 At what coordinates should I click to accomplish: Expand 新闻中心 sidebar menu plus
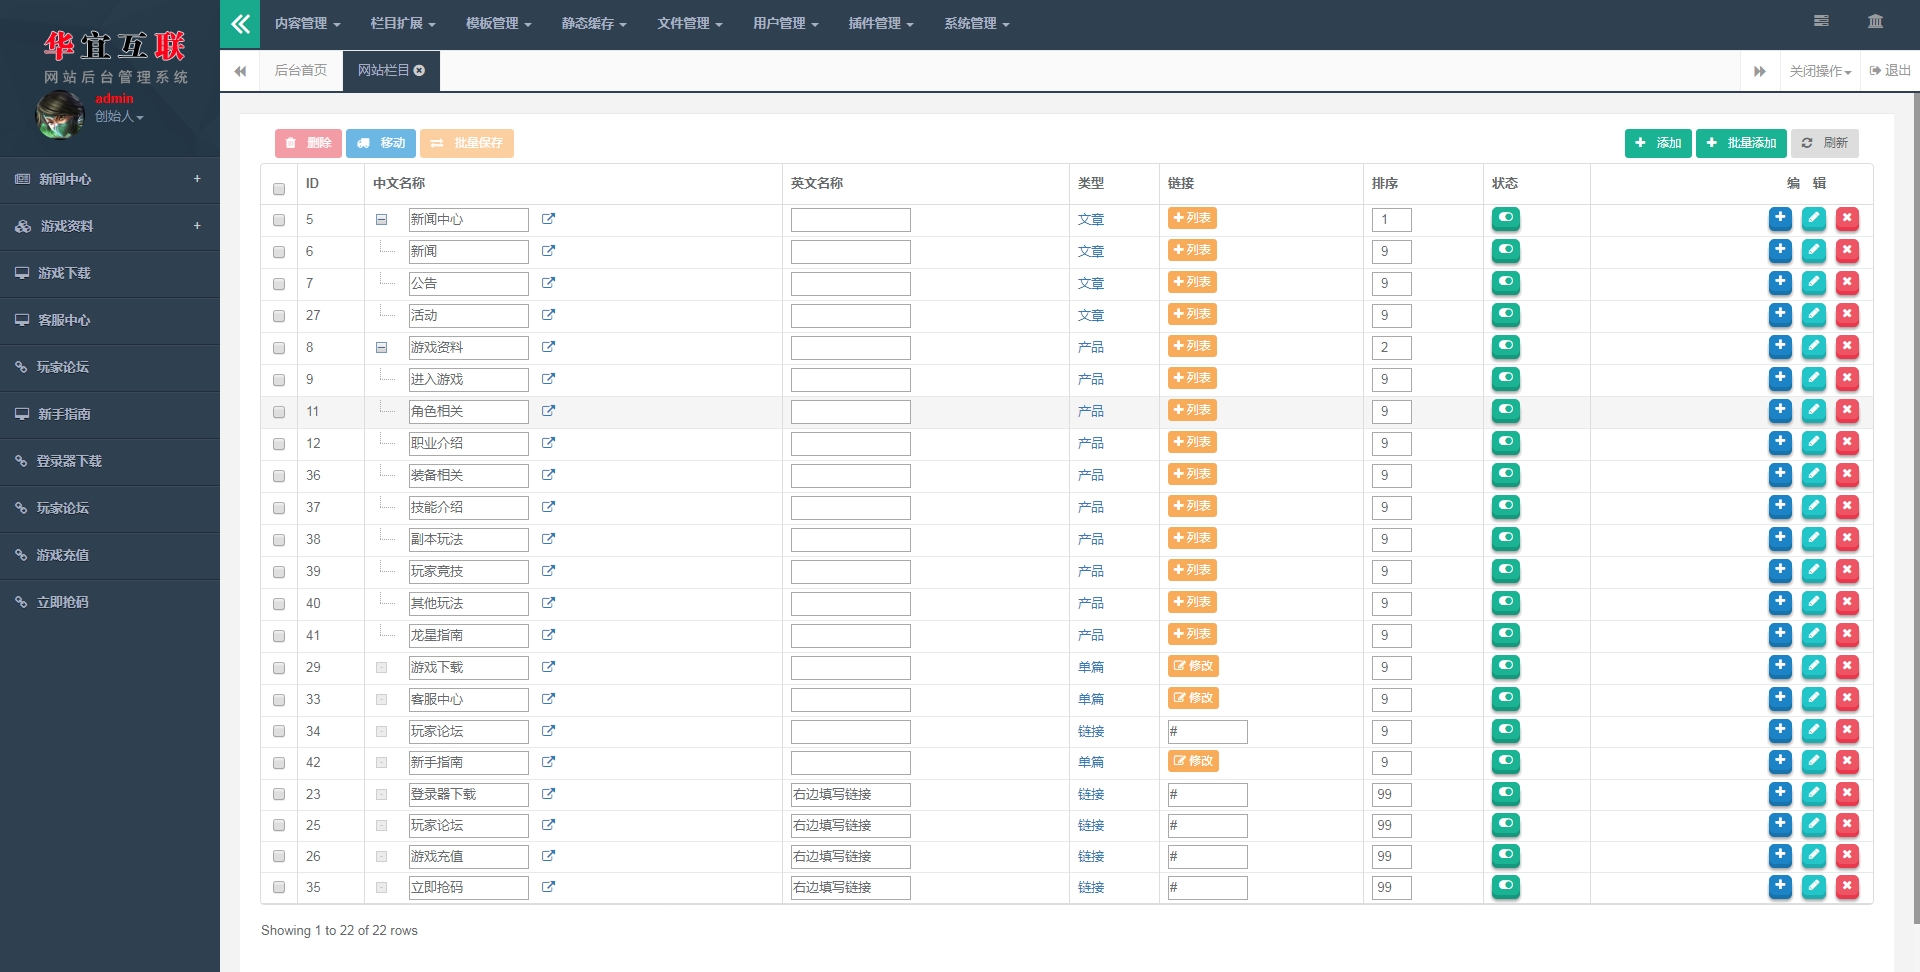pyautogui.click(x=197, y=179)
